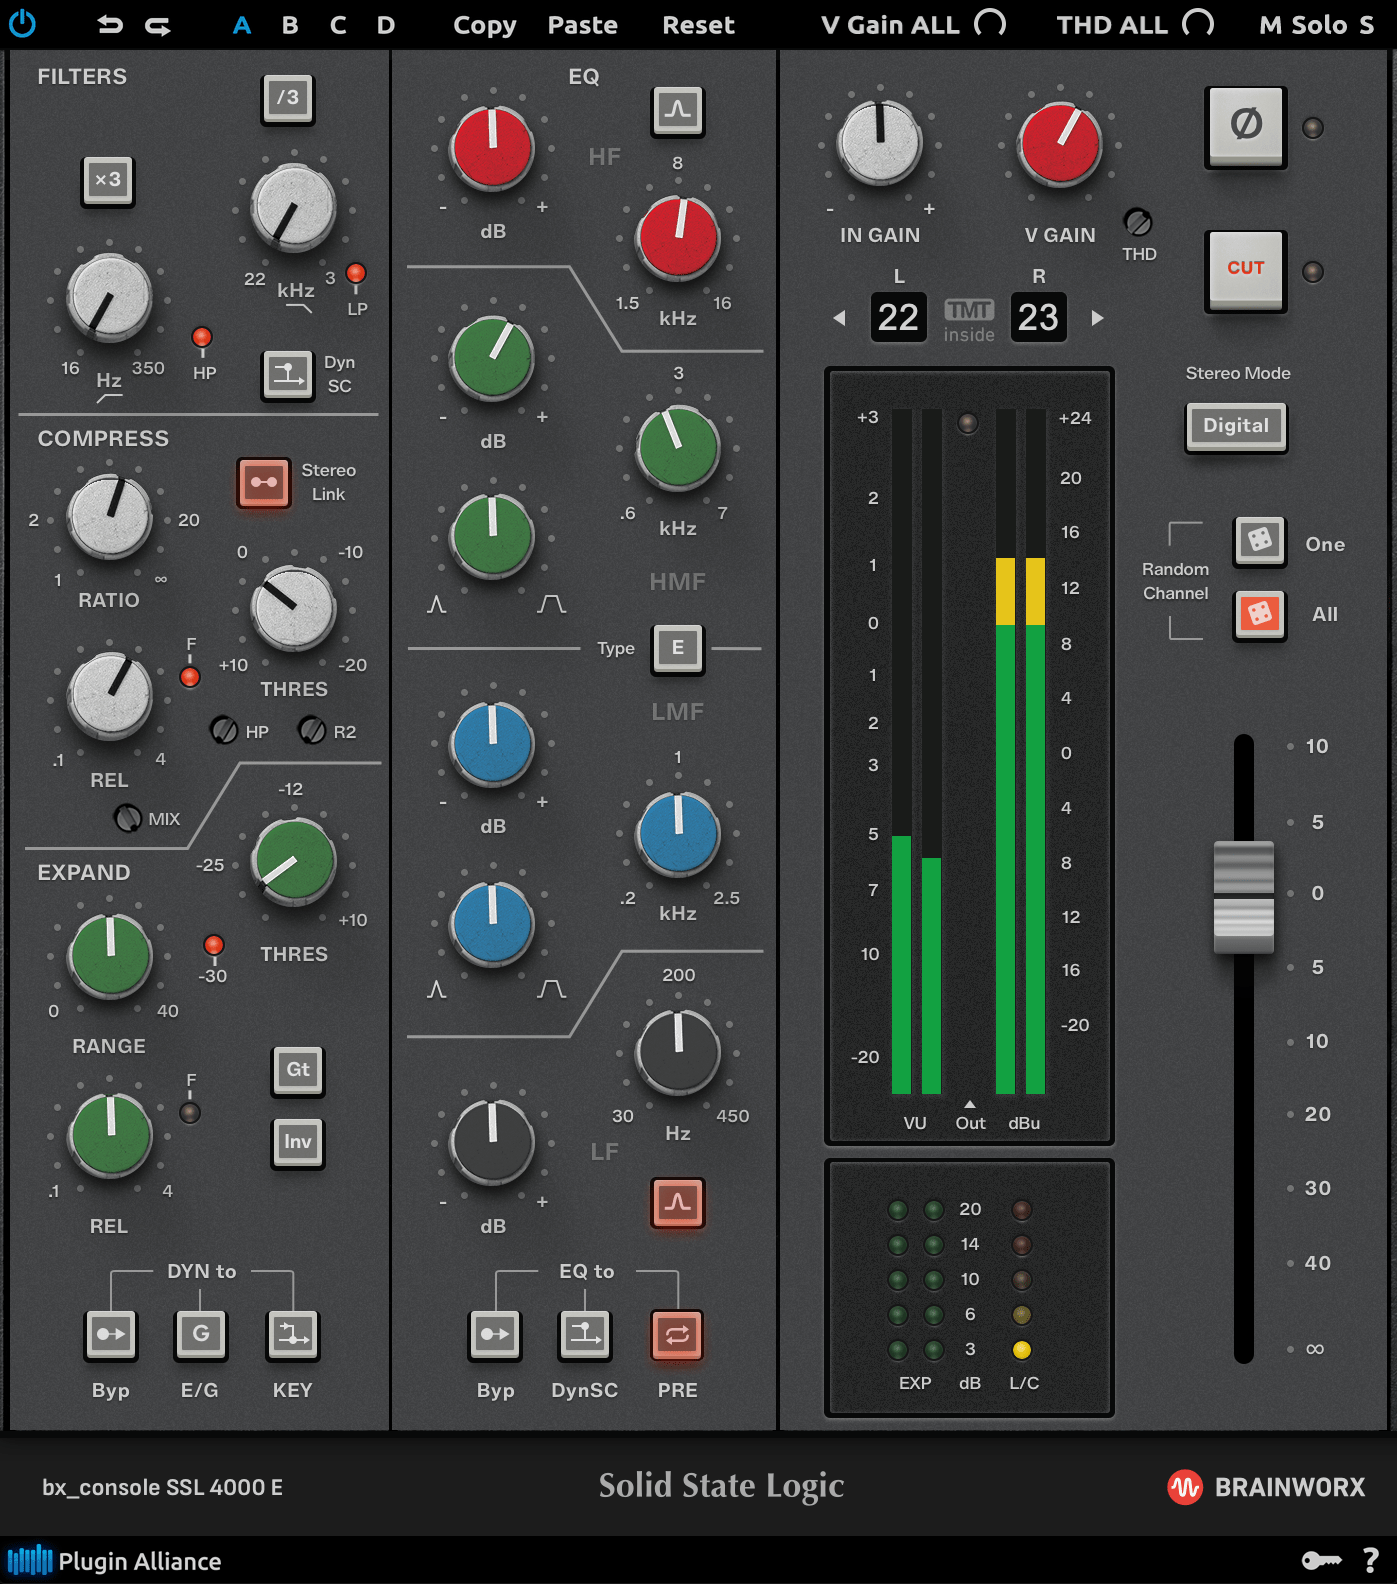Viewport: 1397px width, 1584px height.
Task: Toggle the EQ PRE routing icon
Action: 678,1334
